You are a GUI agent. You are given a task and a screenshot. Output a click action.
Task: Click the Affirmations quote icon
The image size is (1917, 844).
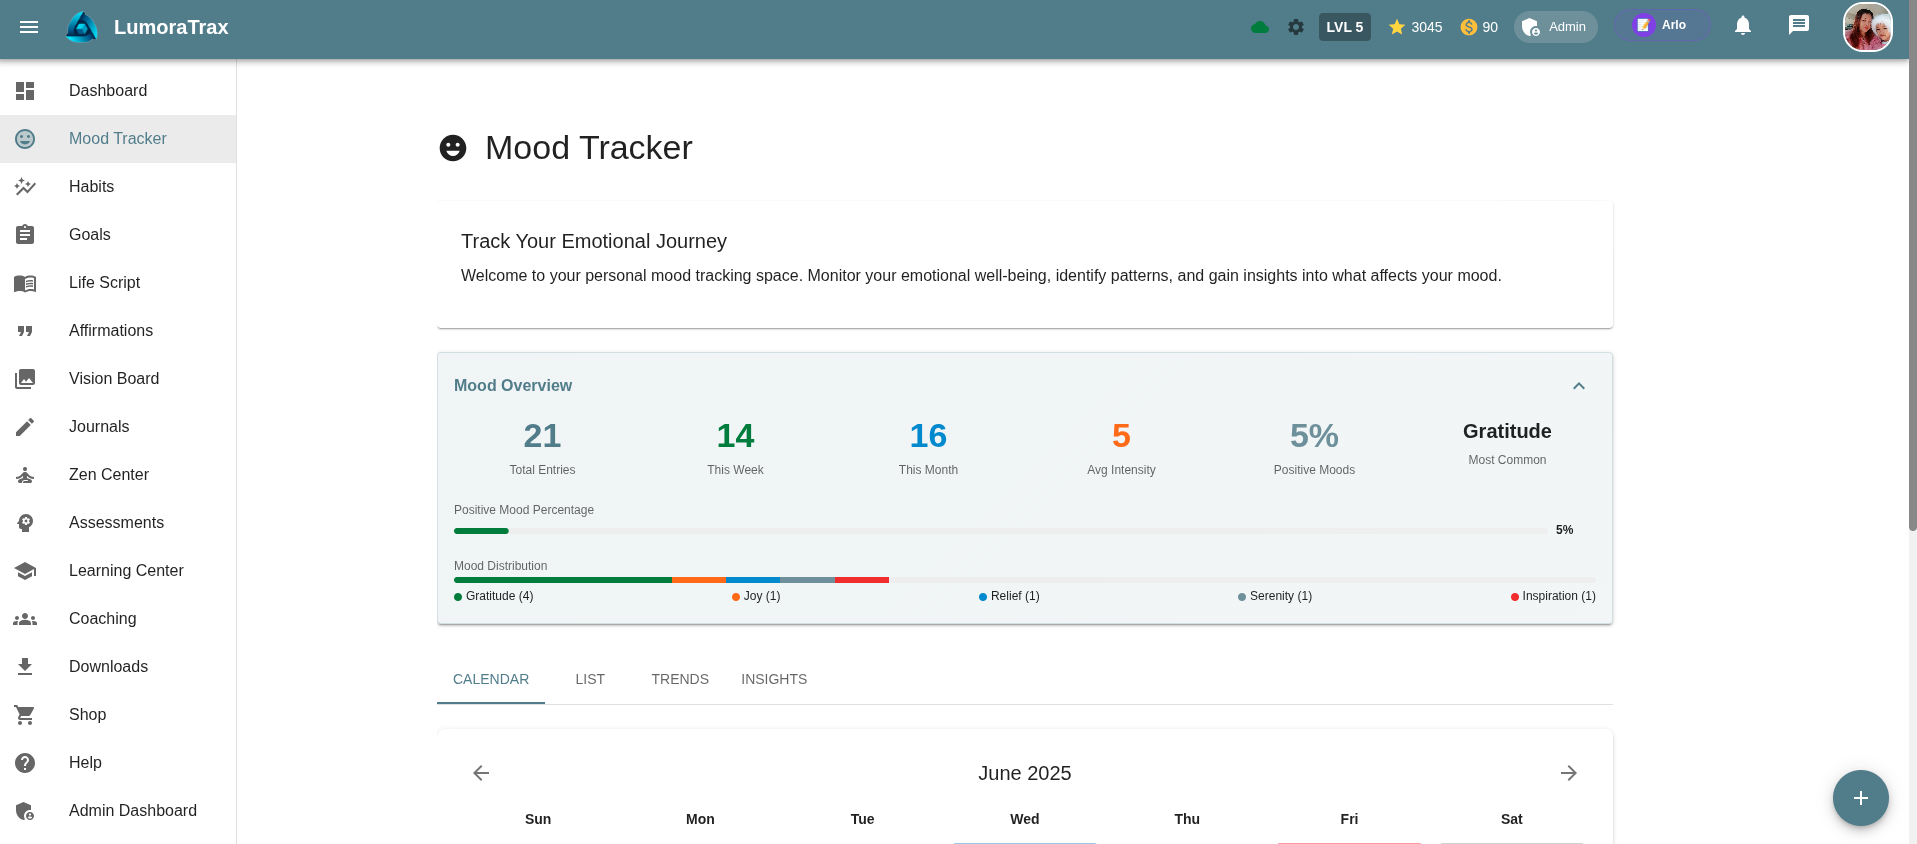[25, 331]
